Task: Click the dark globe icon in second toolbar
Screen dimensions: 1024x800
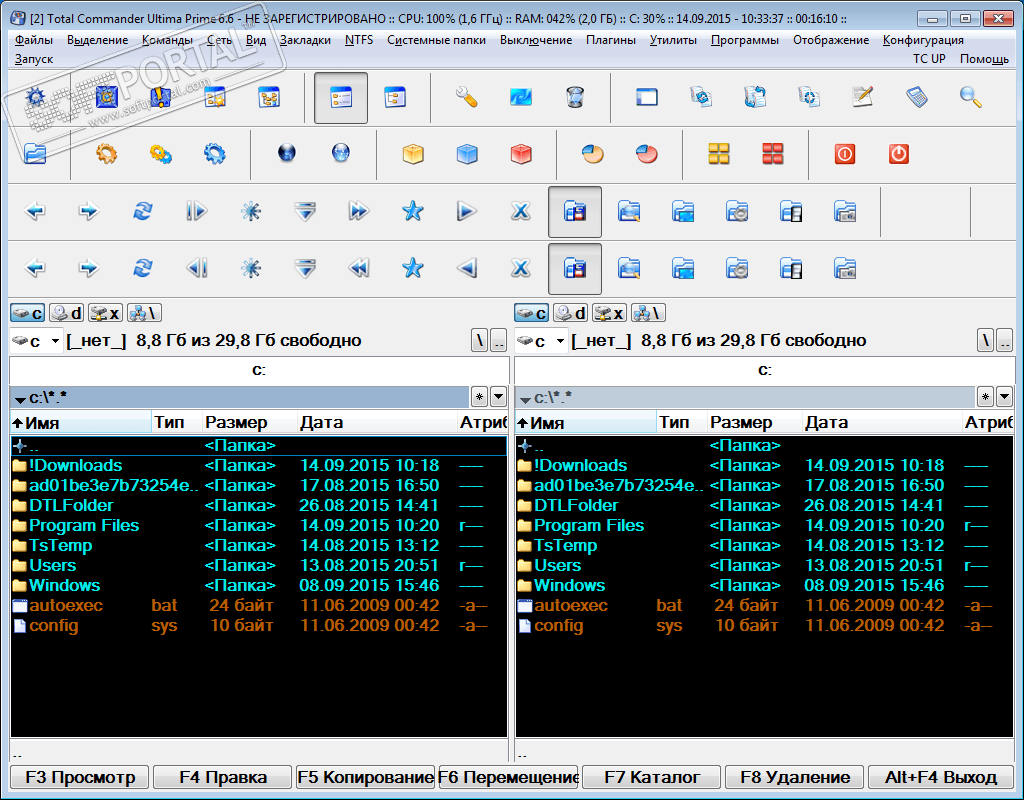Action: [x=287, y=154]
